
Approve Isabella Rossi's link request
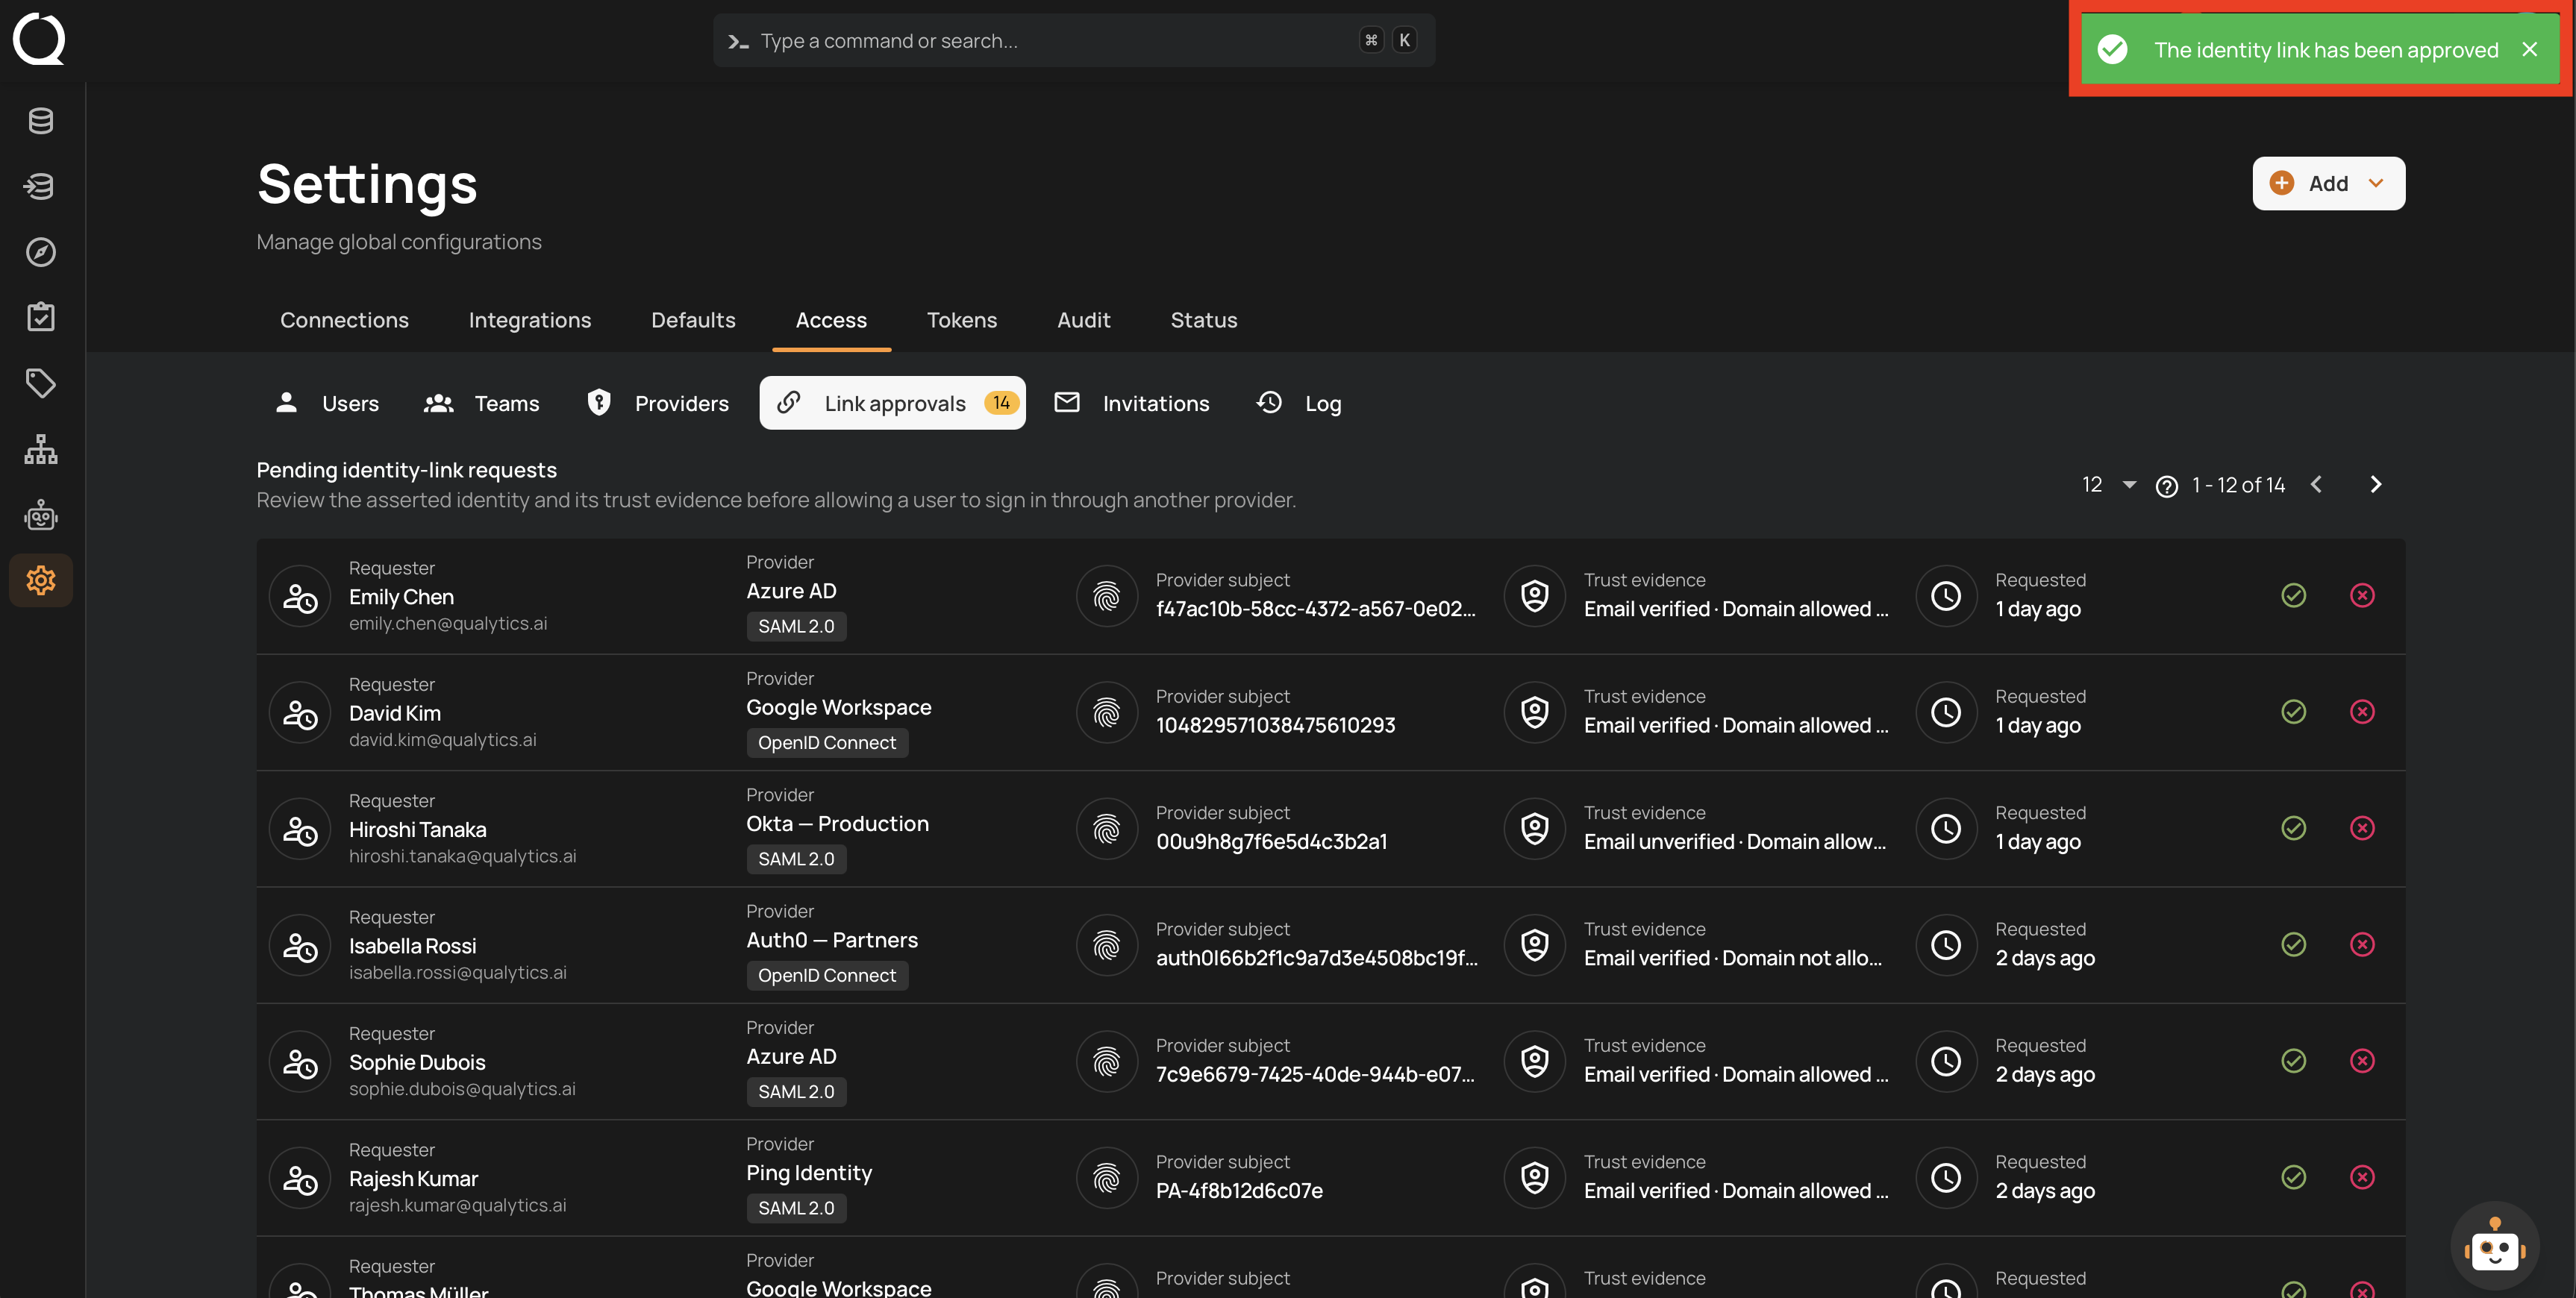coord(2293,945)
